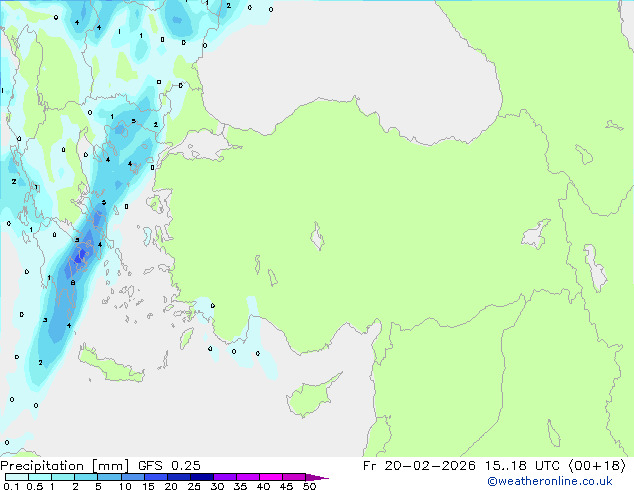Click the legend label '0.5'
Viewport: 634px width, 490px height.
click(34, 486)
